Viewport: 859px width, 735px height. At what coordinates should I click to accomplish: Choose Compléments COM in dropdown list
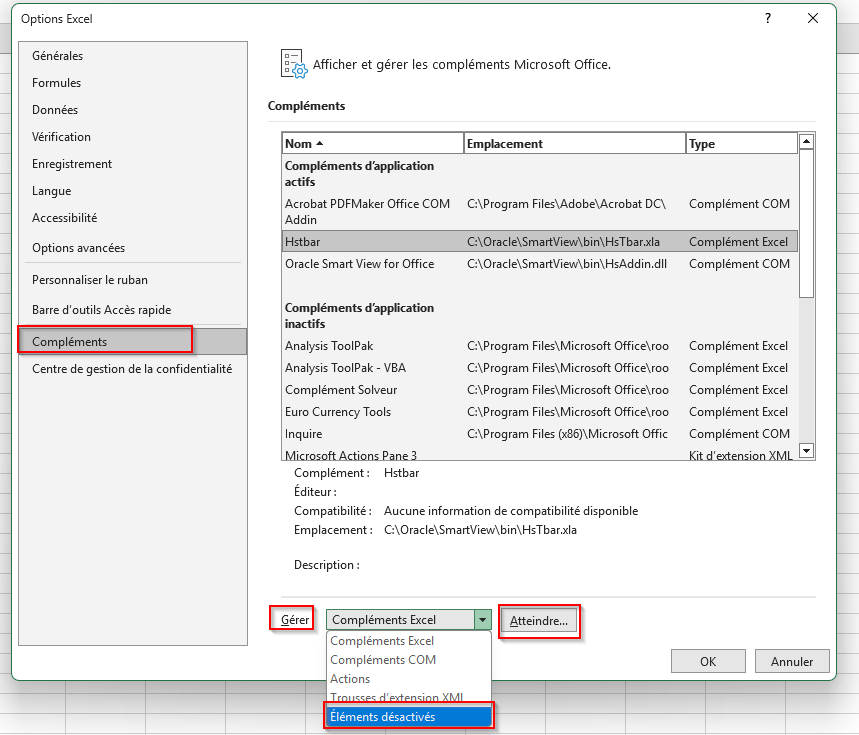click(383, 660)
